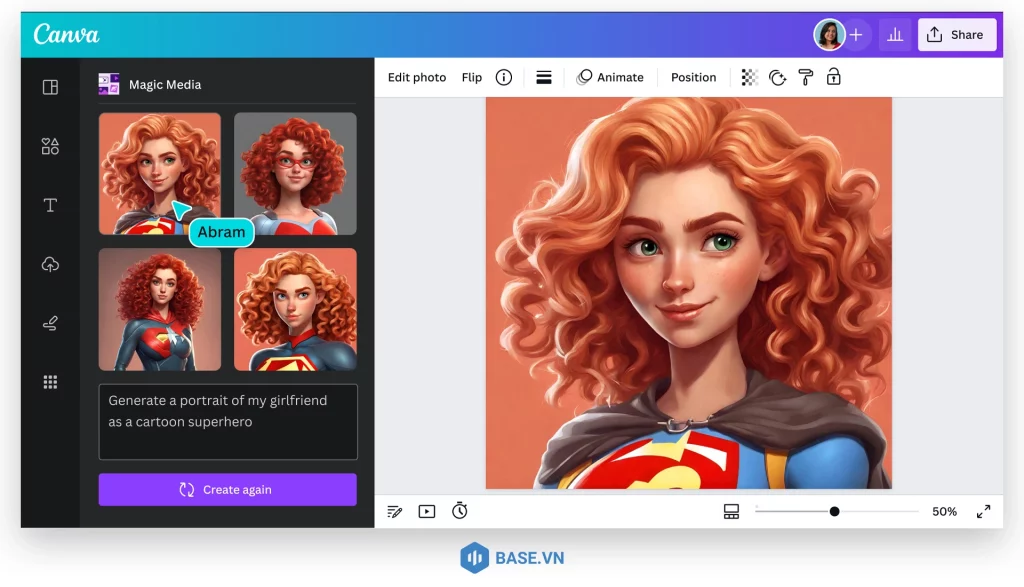Click the Share button

957,35
